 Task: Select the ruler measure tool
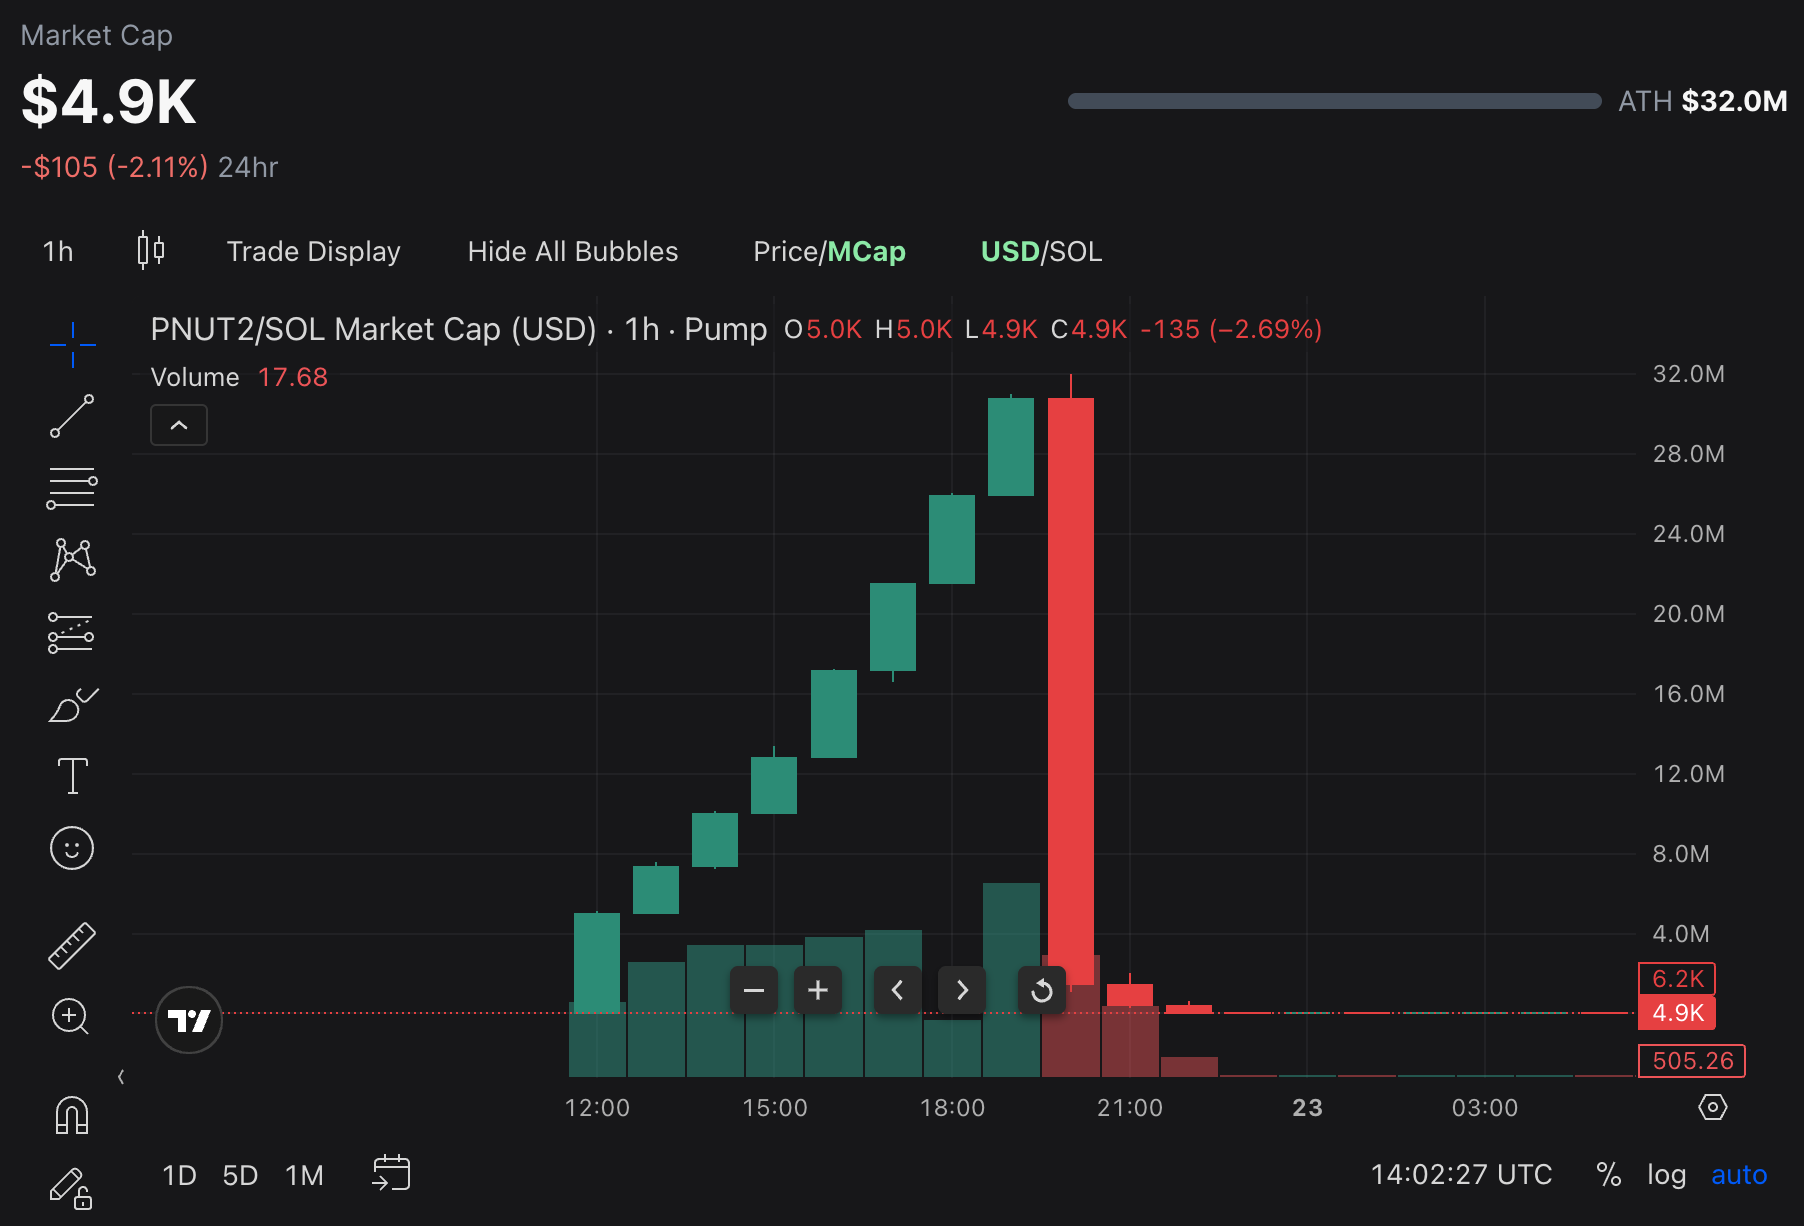pos(72,945)
